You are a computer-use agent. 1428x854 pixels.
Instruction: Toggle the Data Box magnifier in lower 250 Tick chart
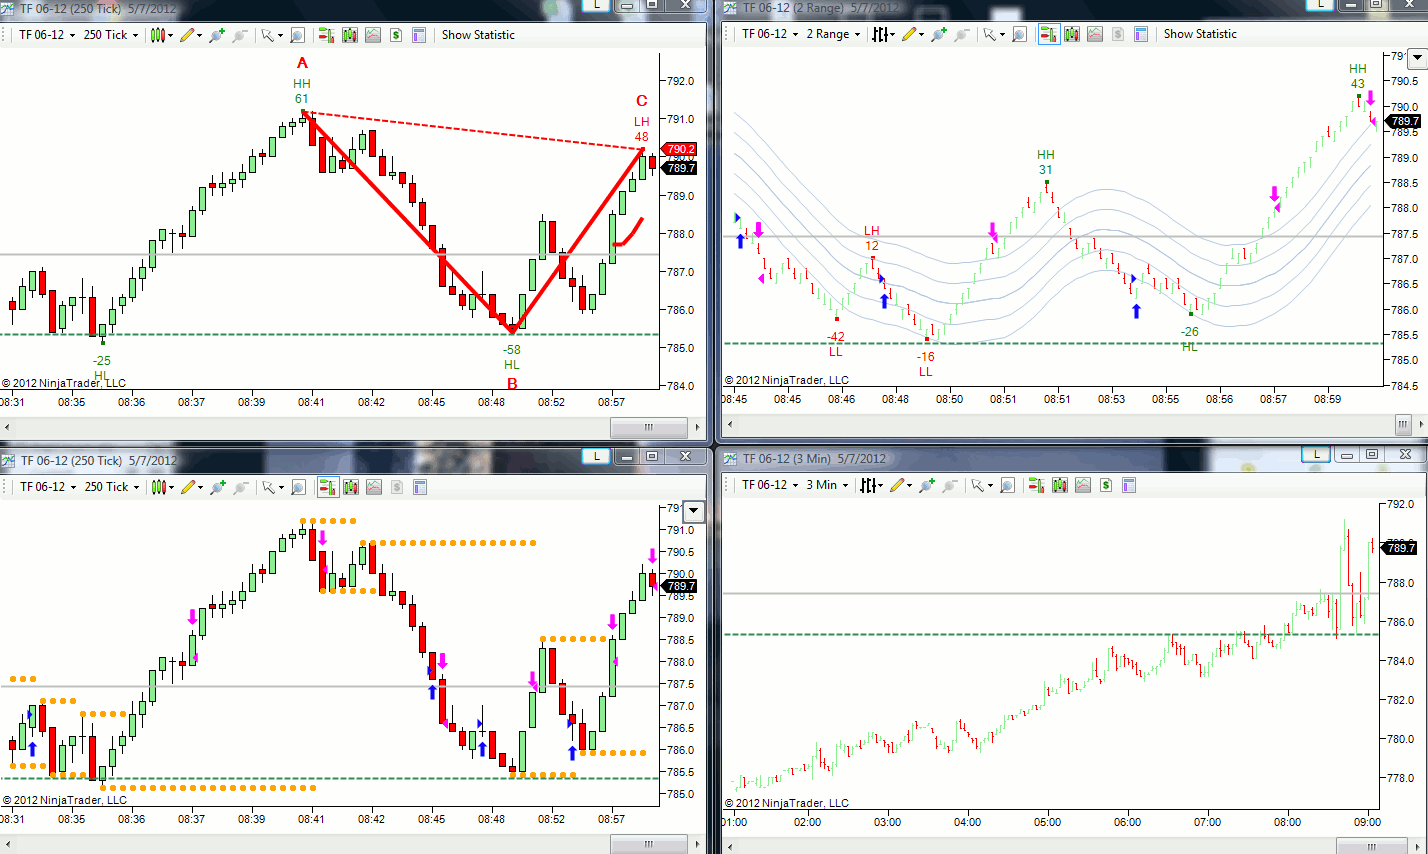tap(298, 487)
